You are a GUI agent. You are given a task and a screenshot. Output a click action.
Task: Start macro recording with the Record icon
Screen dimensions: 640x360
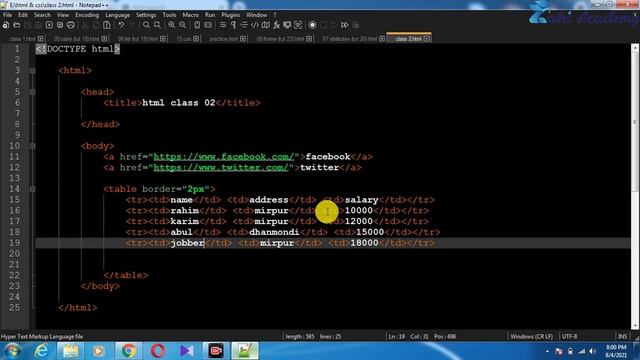pos(312,25)
